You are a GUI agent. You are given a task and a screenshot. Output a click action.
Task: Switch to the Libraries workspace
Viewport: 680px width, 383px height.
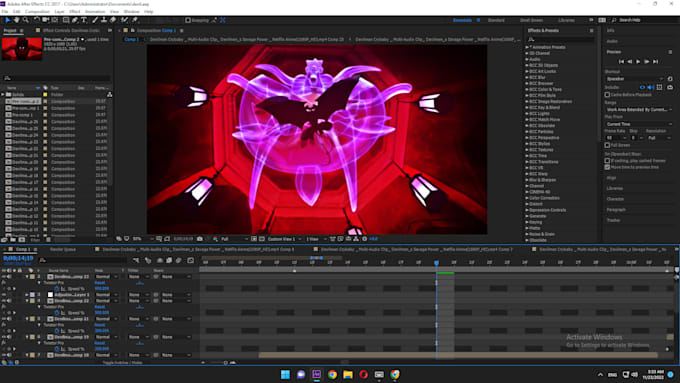pyautogui.click(x=566, y=20)
